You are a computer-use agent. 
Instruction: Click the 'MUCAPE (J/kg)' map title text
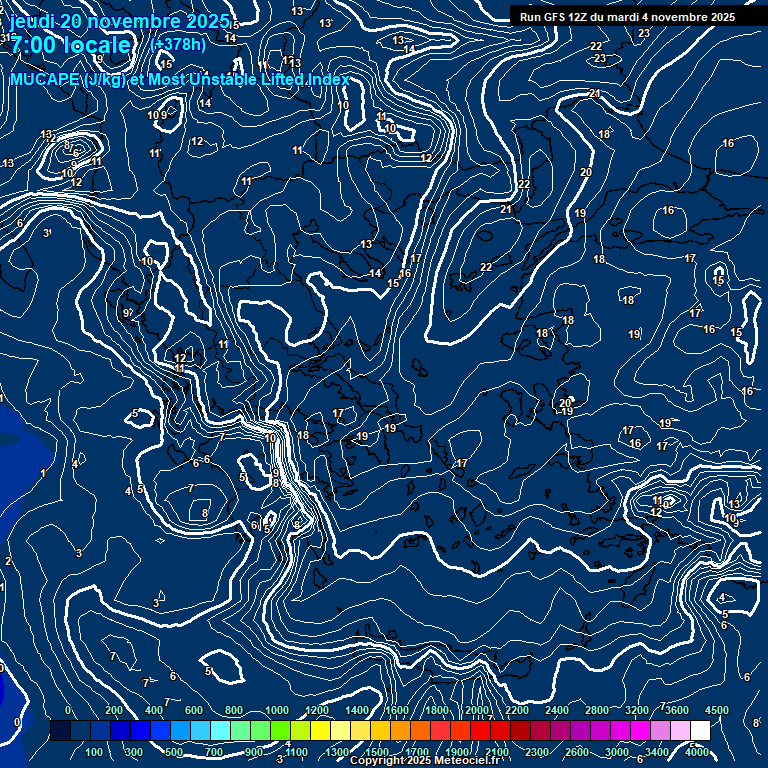pos(66,80)
